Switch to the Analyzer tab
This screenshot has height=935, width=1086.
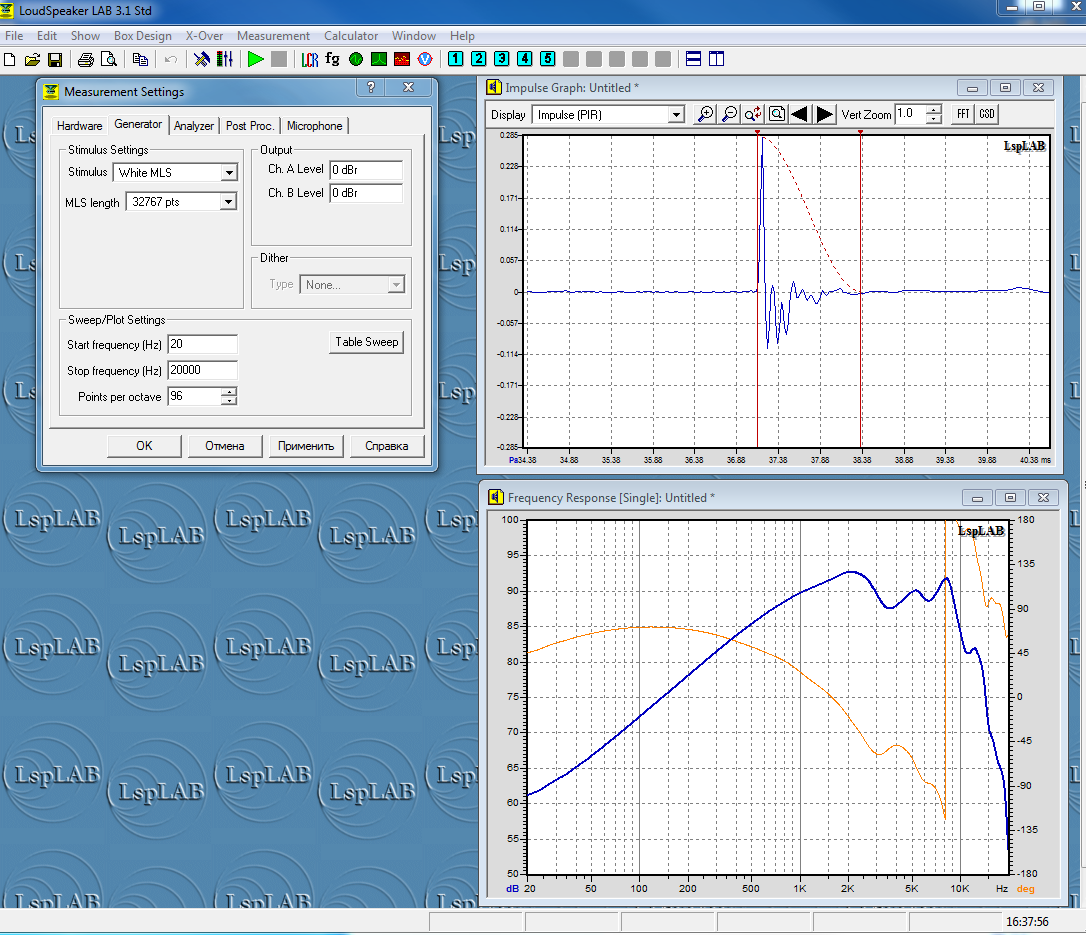194,126
